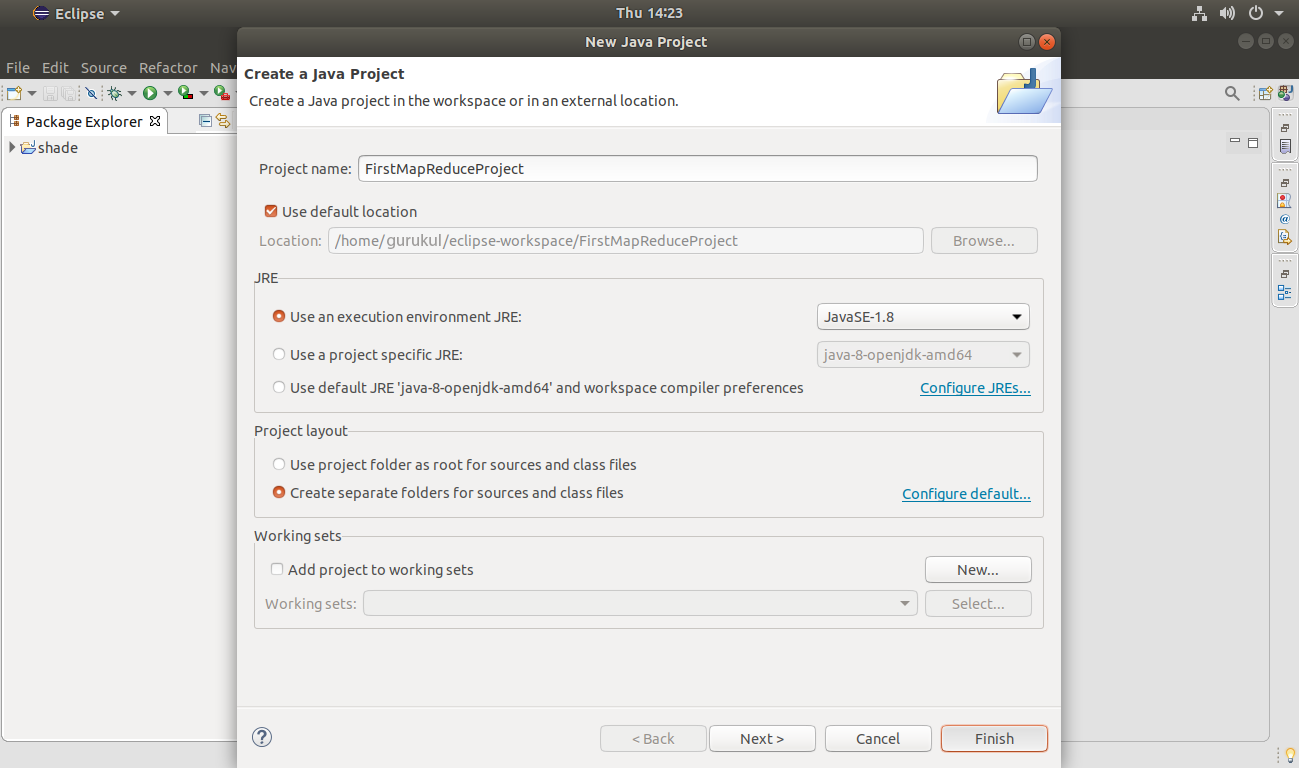Screen dimensions: 1299x768
Task: Open the clock Thu 14:23 menu
Action: (x=649, y=13)
